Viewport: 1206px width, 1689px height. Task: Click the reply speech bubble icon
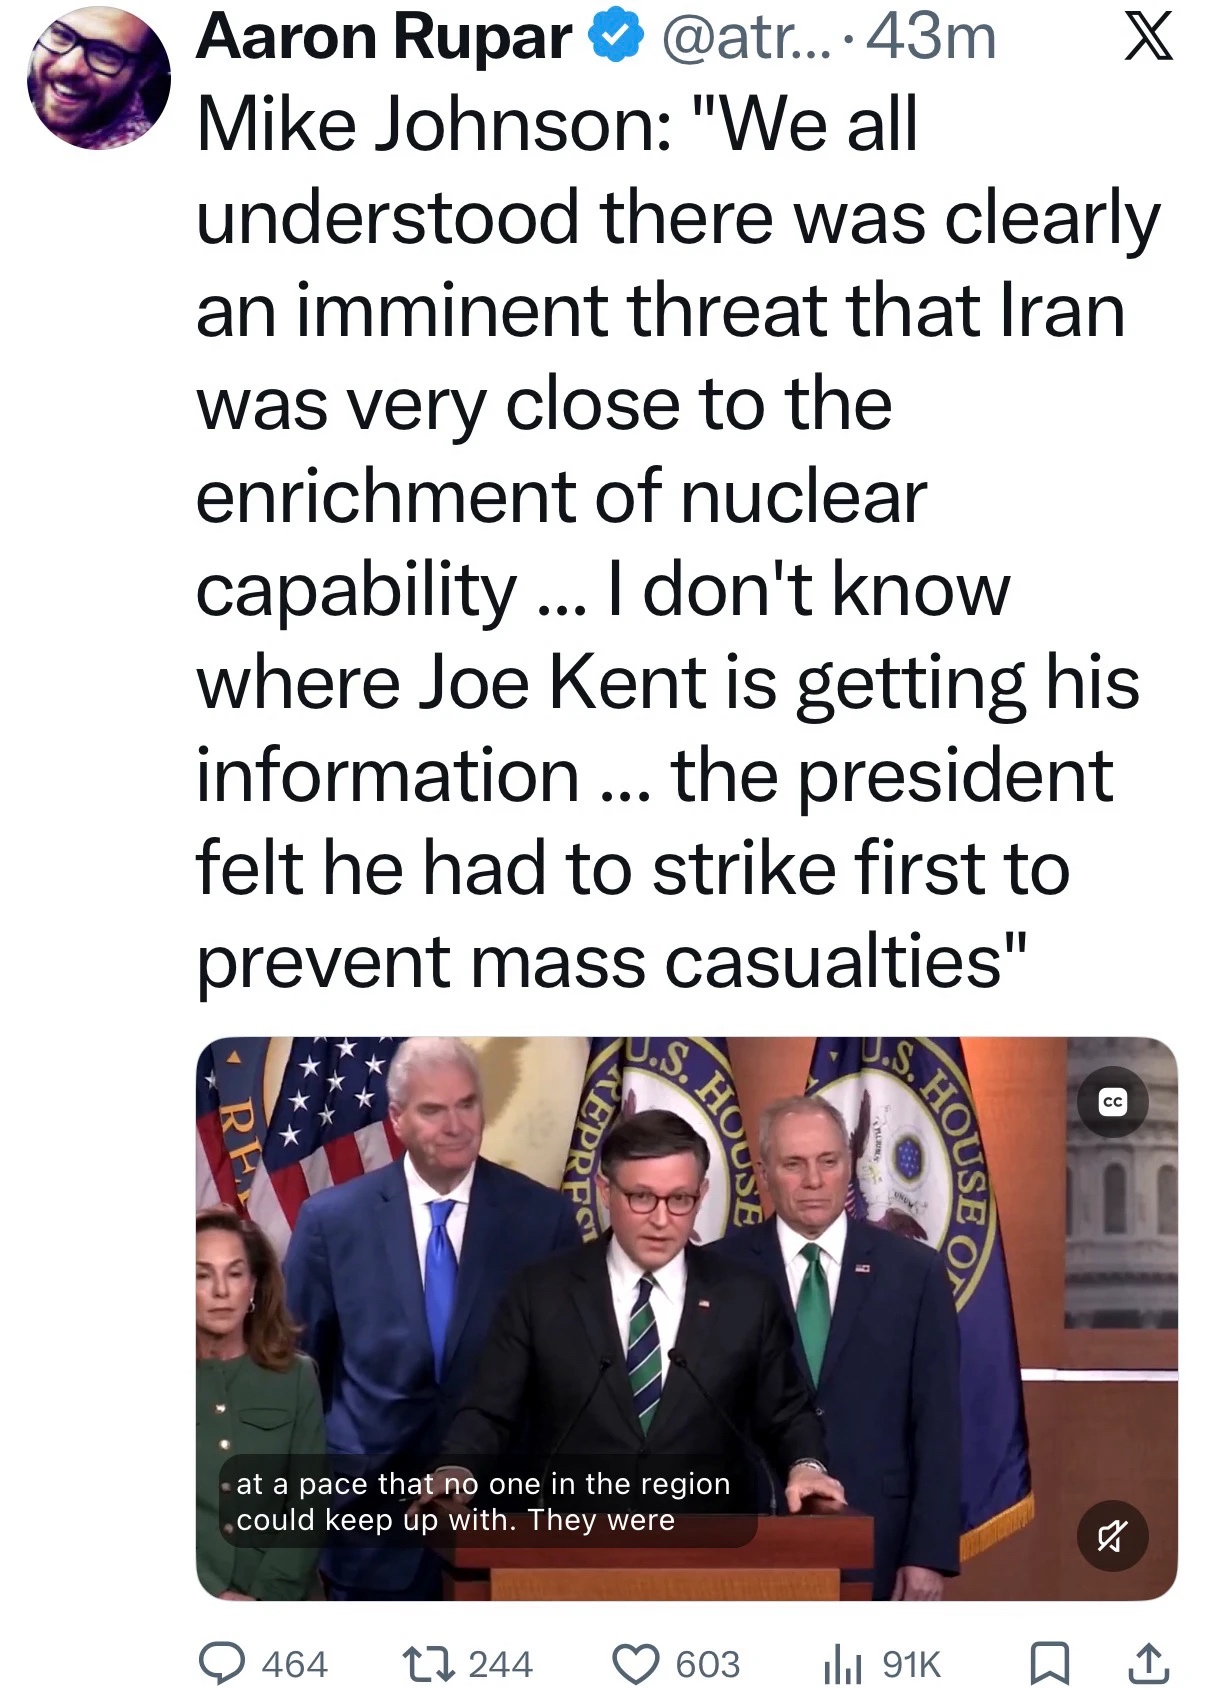[223, 1663]
